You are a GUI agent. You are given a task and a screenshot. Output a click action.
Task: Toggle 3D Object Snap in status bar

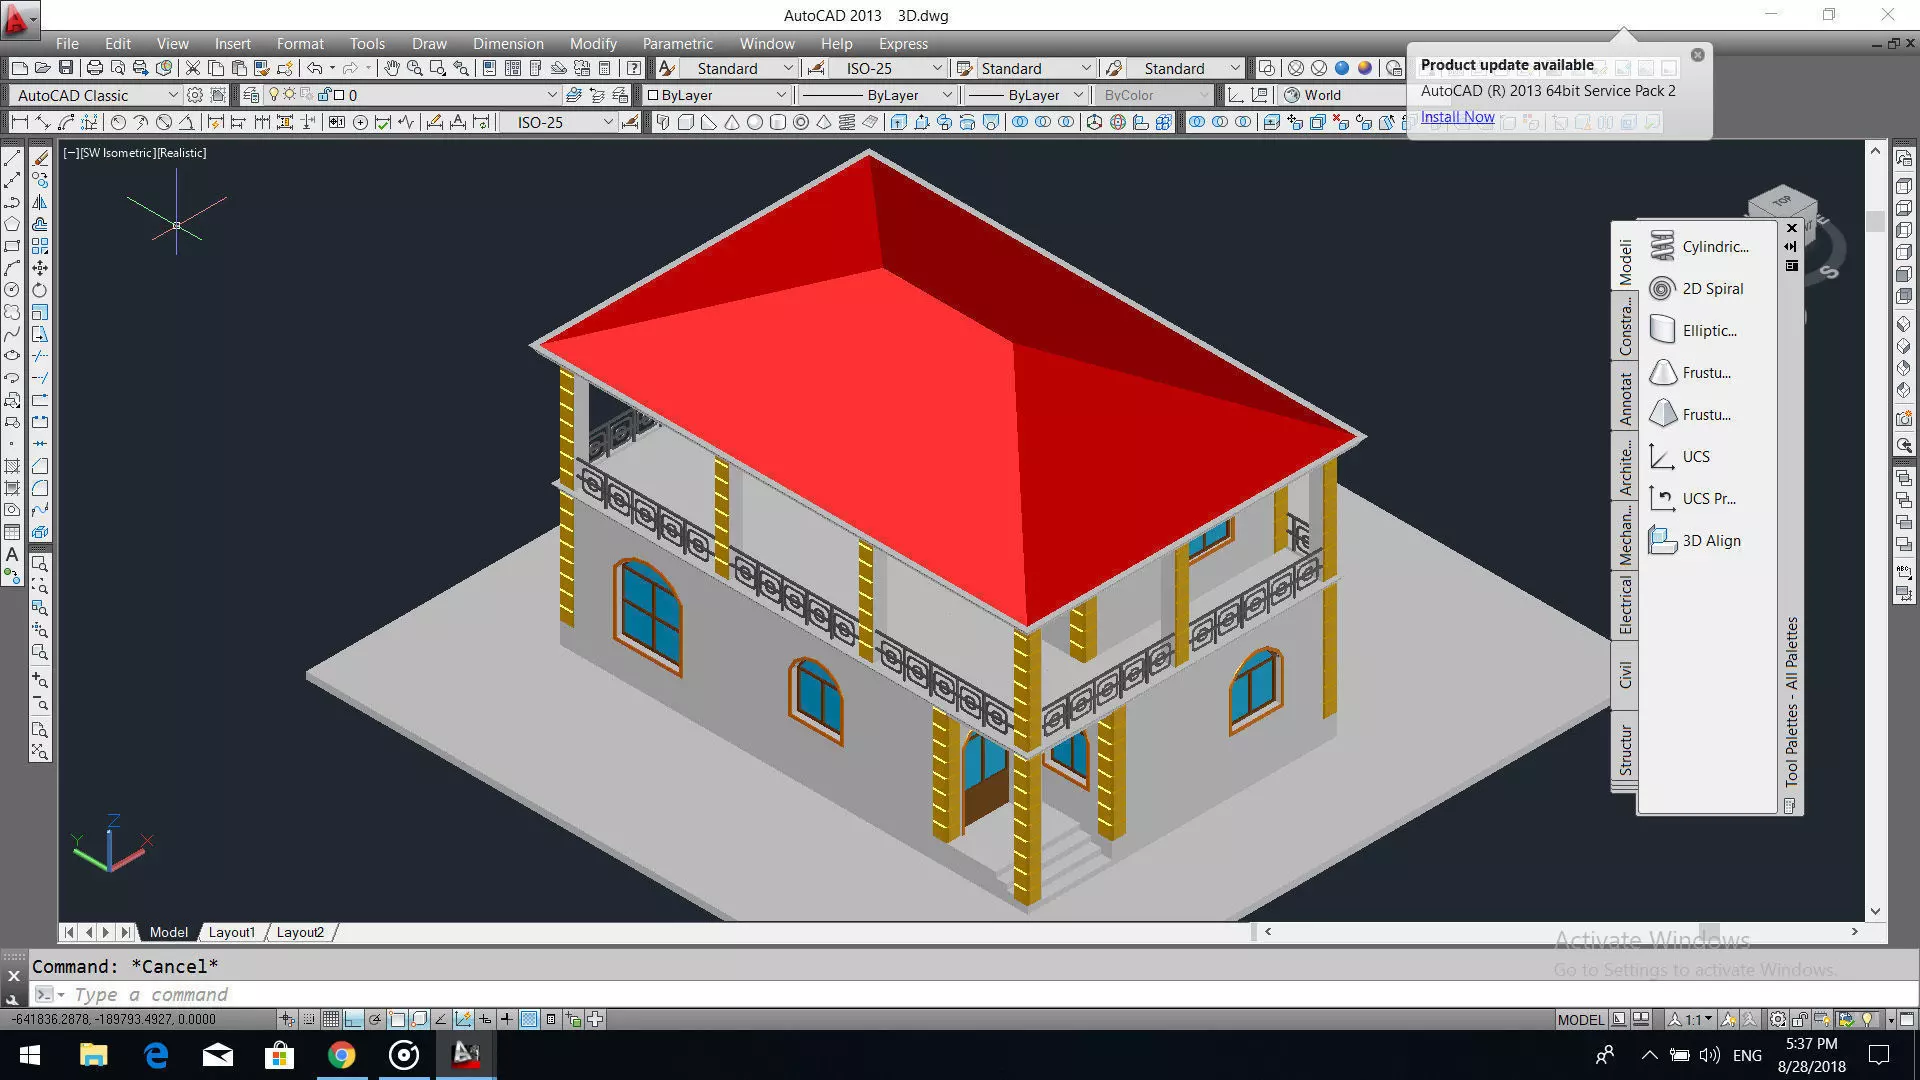[419, 1019]
